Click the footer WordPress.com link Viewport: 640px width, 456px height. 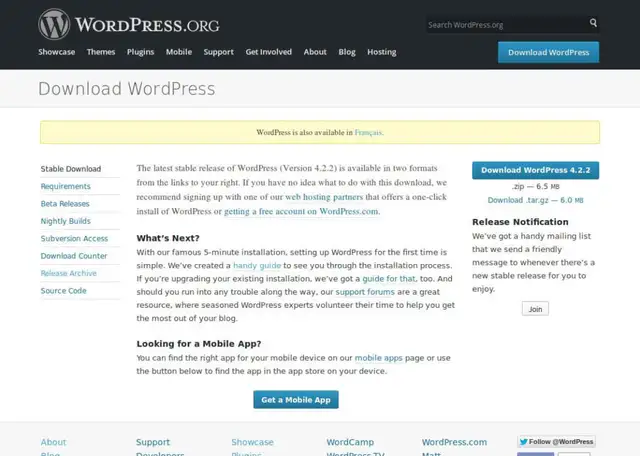[454, 442]
